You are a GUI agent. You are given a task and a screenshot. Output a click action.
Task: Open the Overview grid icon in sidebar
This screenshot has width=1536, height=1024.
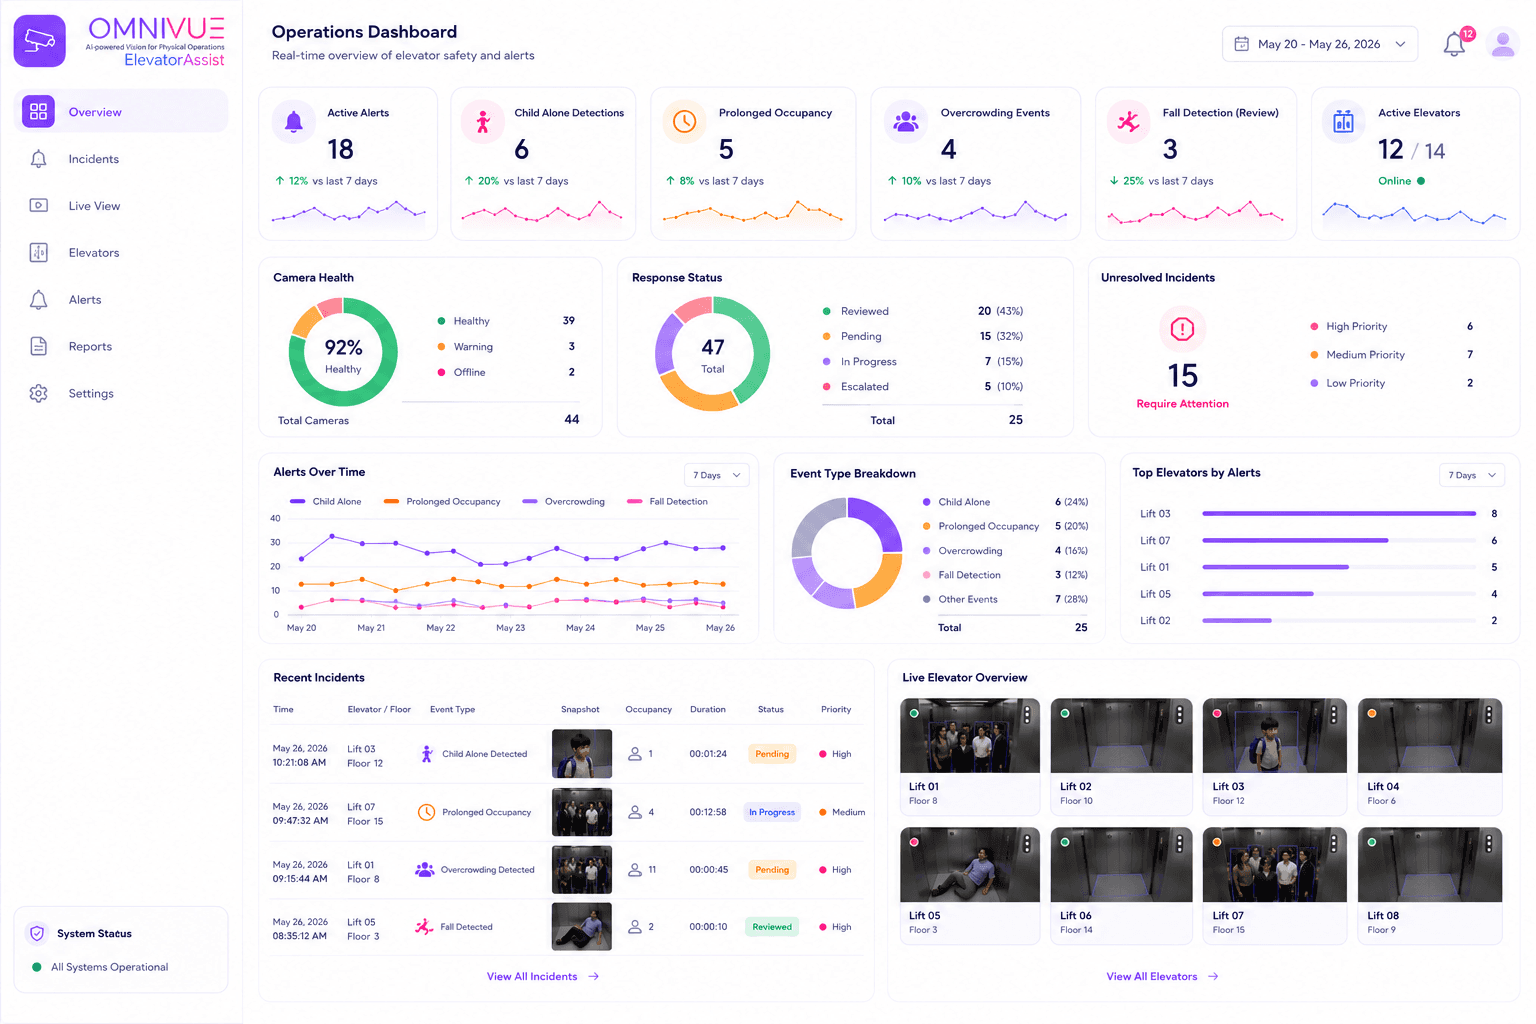click(x=38, y=111)
